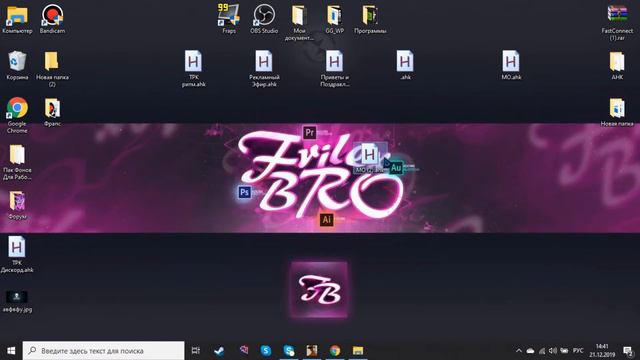Select the Программы folder

coord(370,19)
